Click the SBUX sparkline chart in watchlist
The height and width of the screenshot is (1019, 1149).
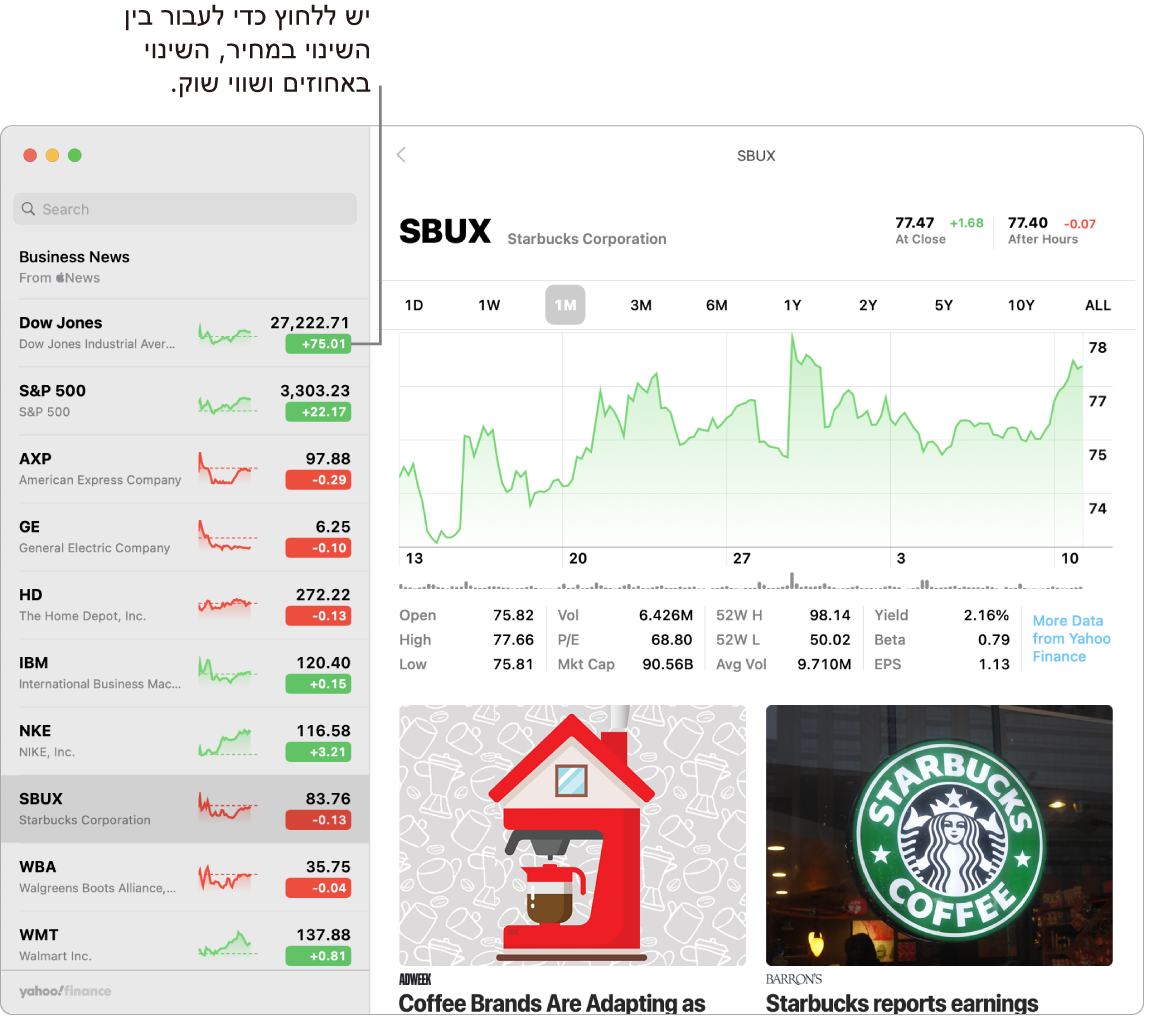click(x=228, y=805)
